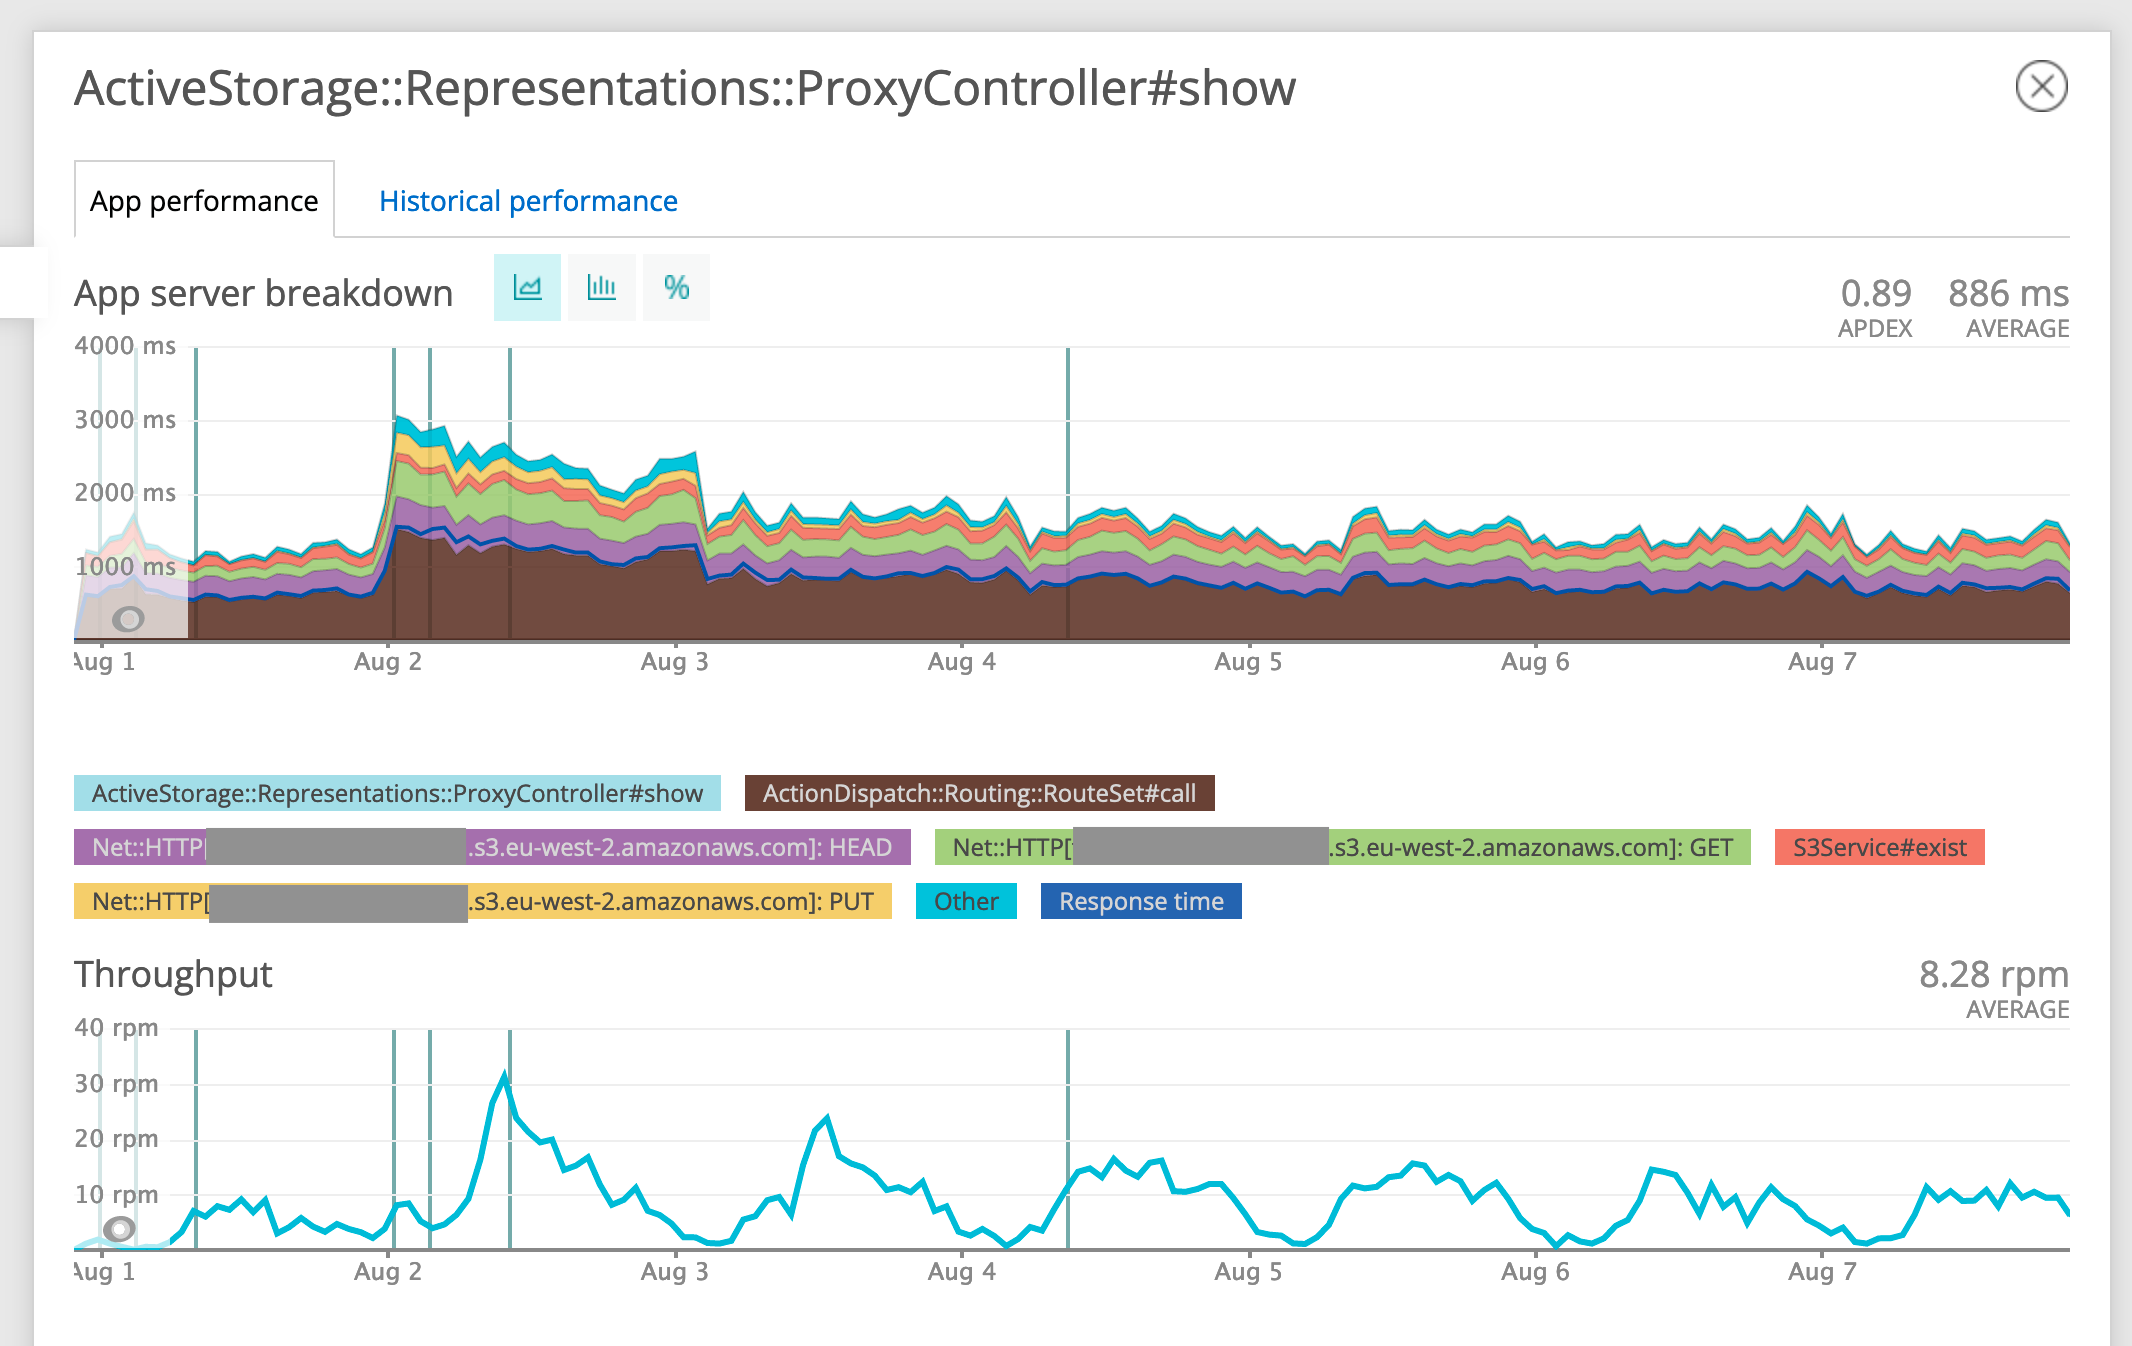Close the ProxyController#show dialog

(x=2041, y=87)
